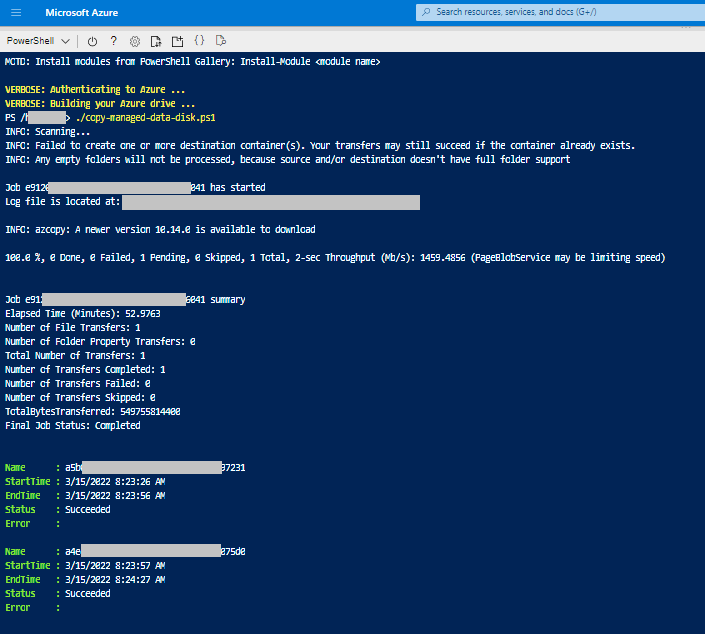Click the "Failed to create one or more destination container(s)" line

(320, 146)
